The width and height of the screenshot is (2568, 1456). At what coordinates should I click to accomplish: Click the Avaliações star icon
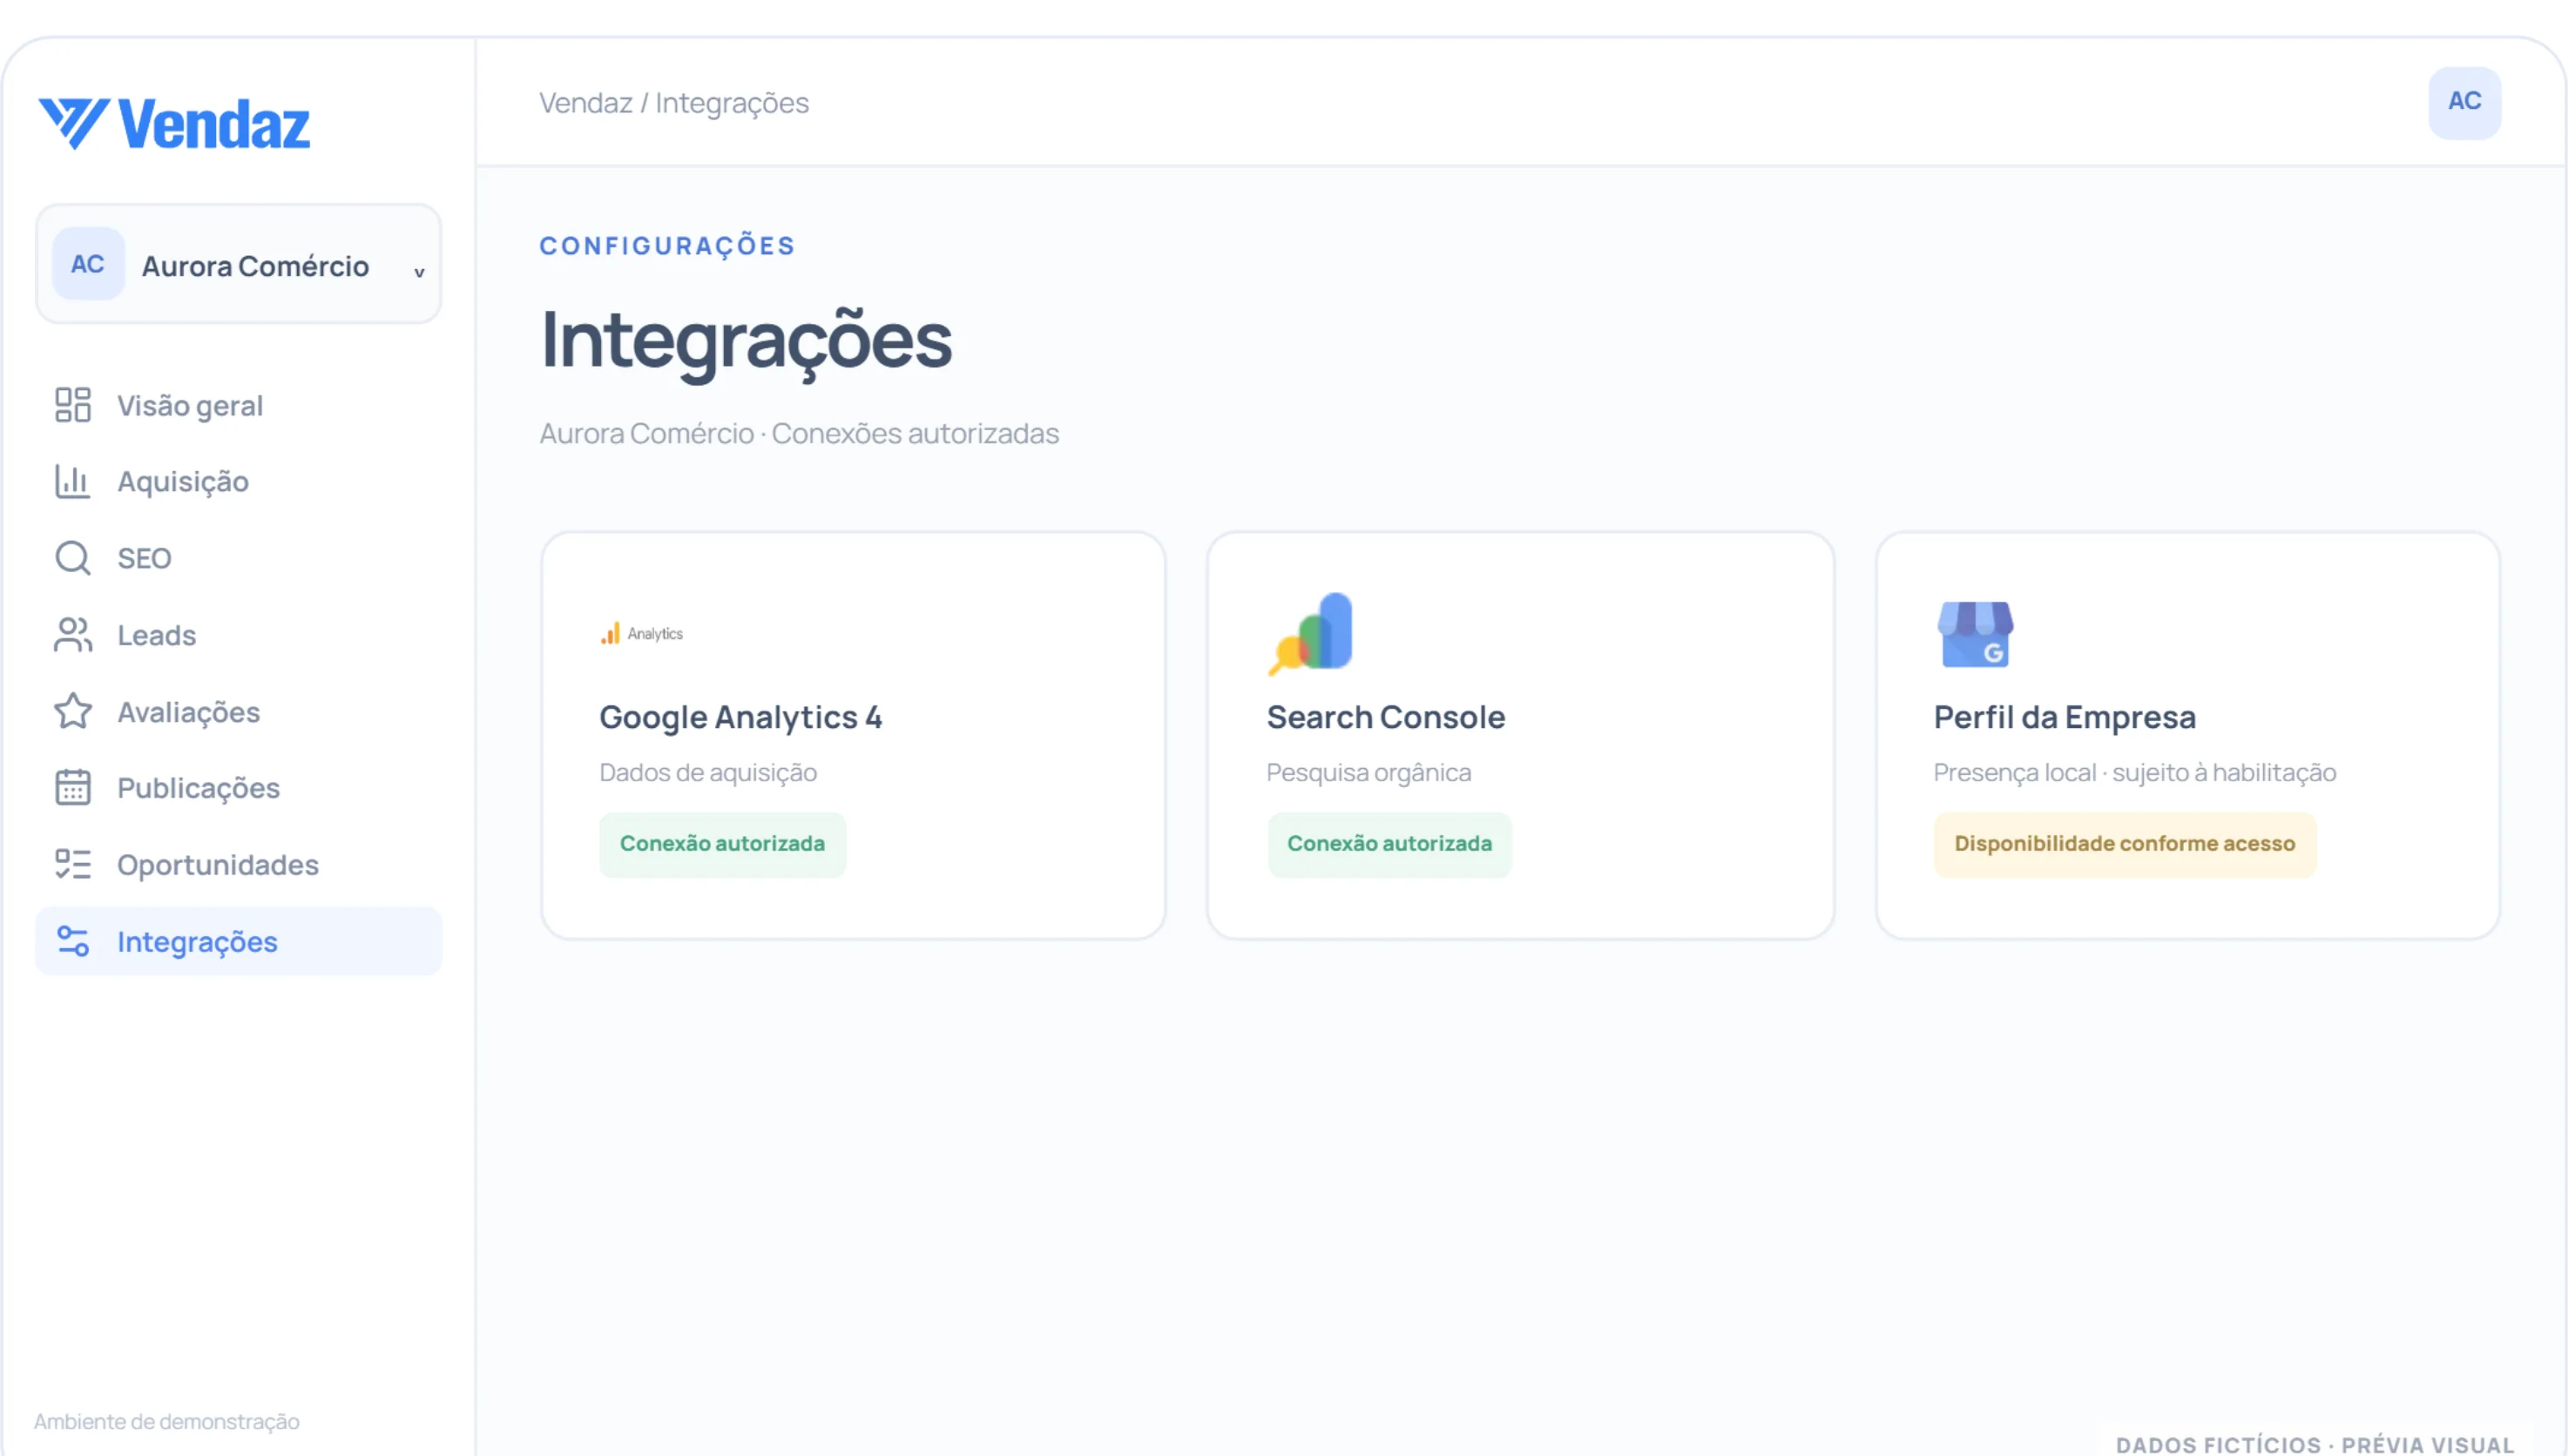(72, 711)
